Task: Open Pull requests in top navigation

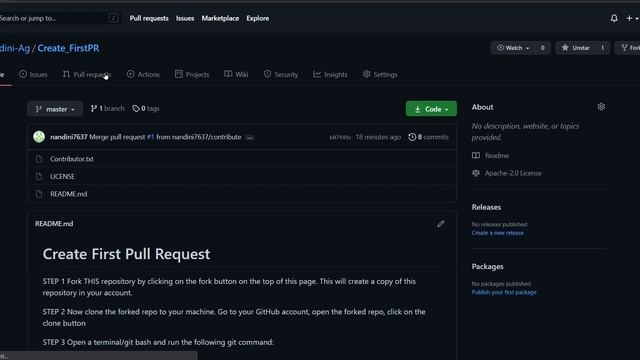Action: click(x=149, y=18)
